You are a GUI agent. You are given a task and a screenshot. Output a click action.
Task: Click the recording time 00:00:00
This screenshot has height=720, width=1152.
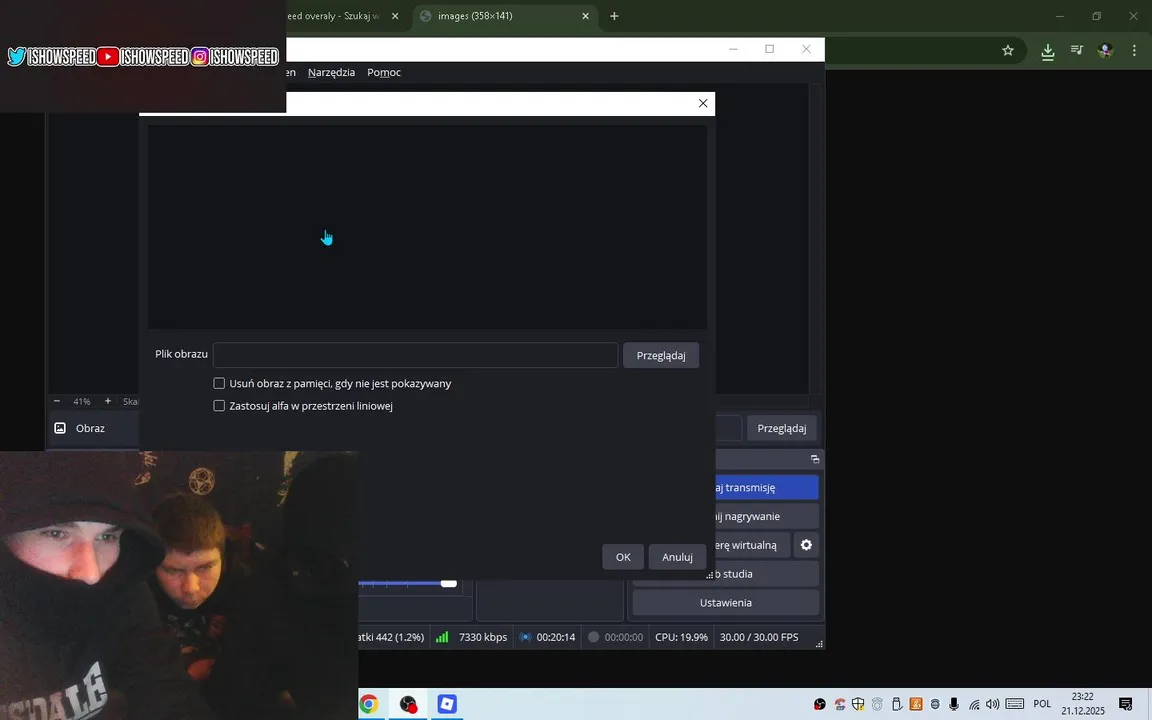click(624, 637)
